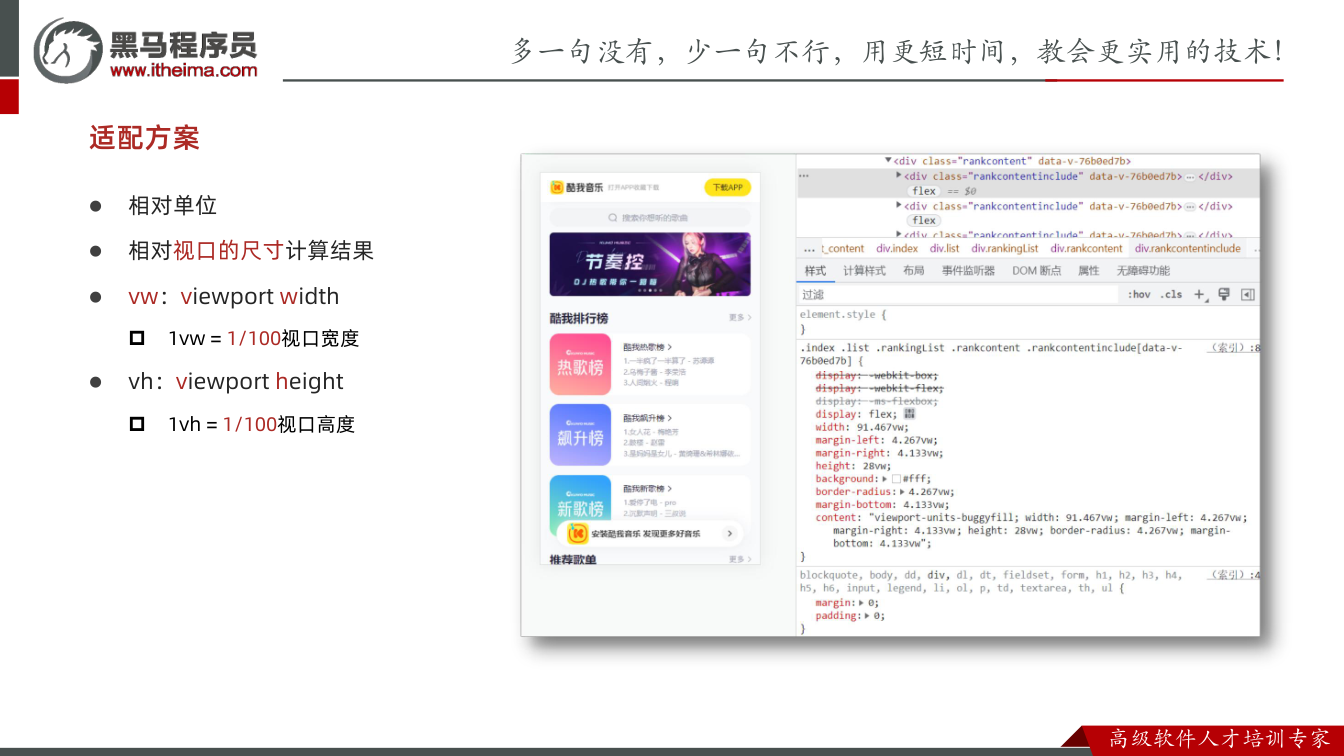Switch to the 计算样式 tab
The width and height of the screenshot is (1344, 756).
[864, 271]
